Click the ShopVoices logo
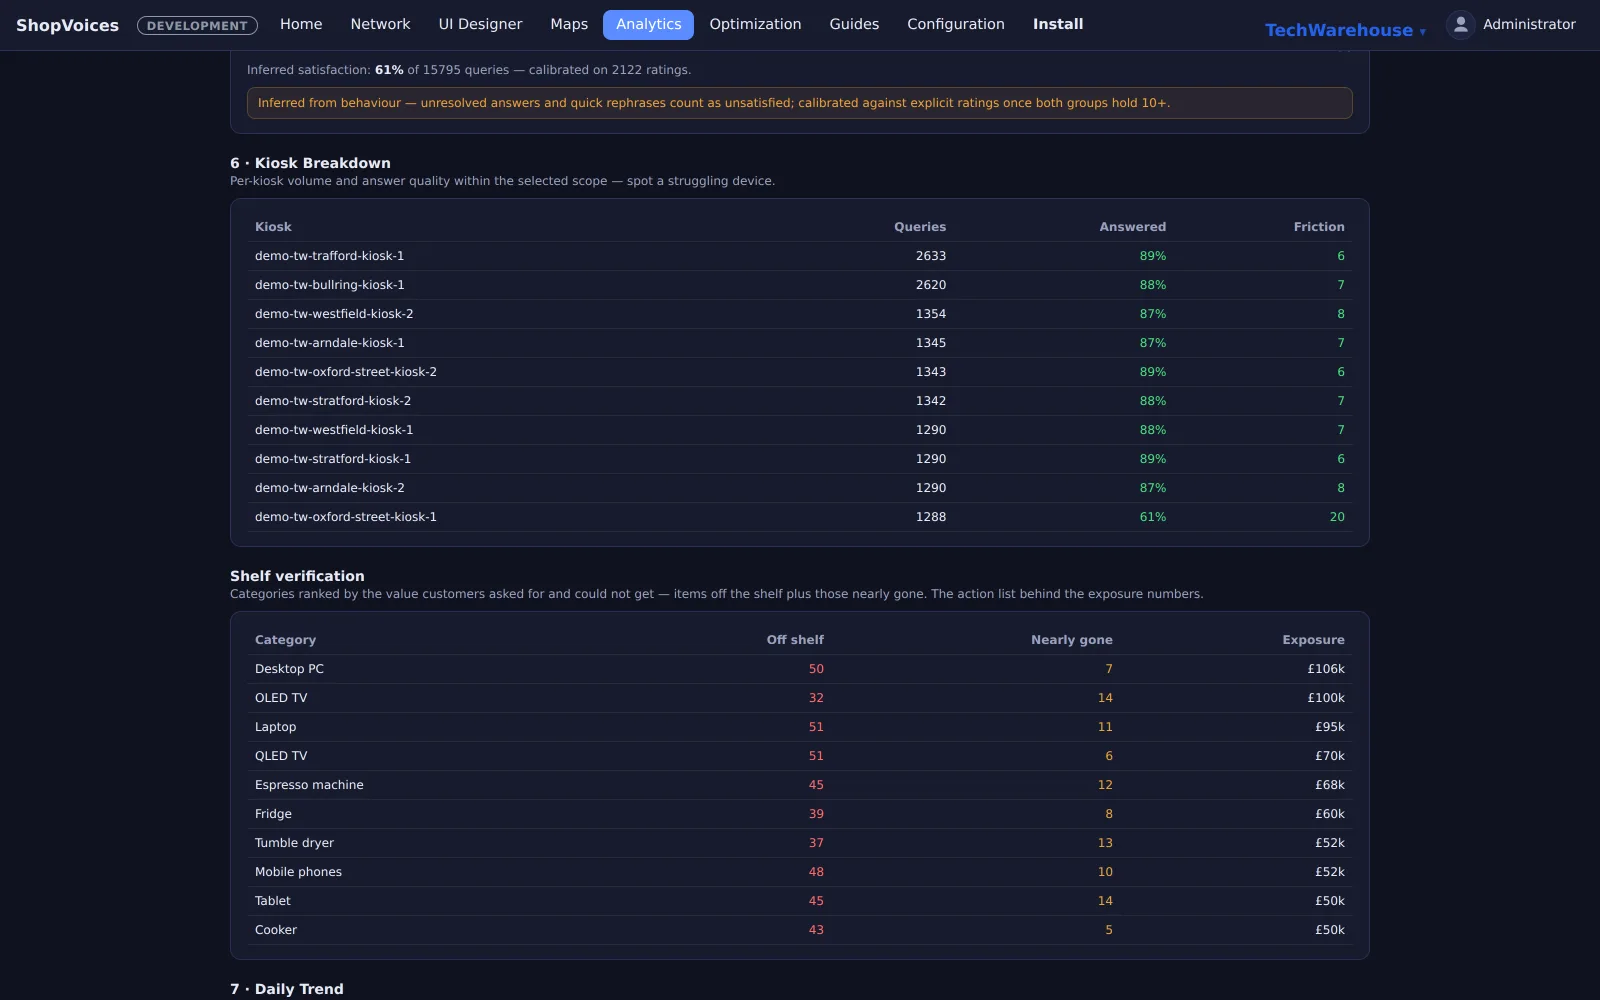This screenshot has width=1600, height=1000. (x=67, y=25)
